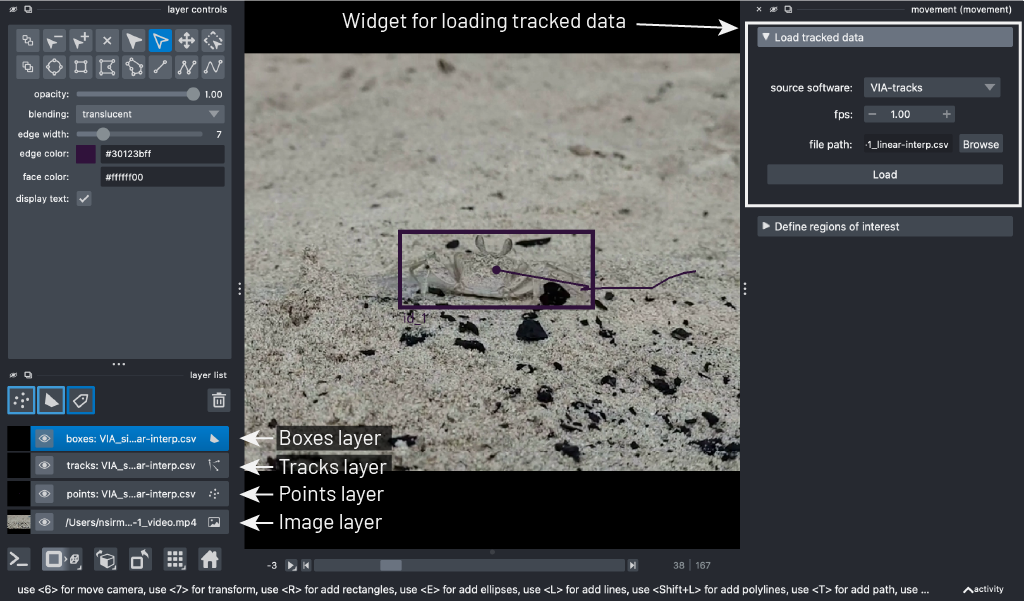This screenshot has width=1024, height=602.
Task: Toggle display text checkbox
Action: (x=84, y=198)
